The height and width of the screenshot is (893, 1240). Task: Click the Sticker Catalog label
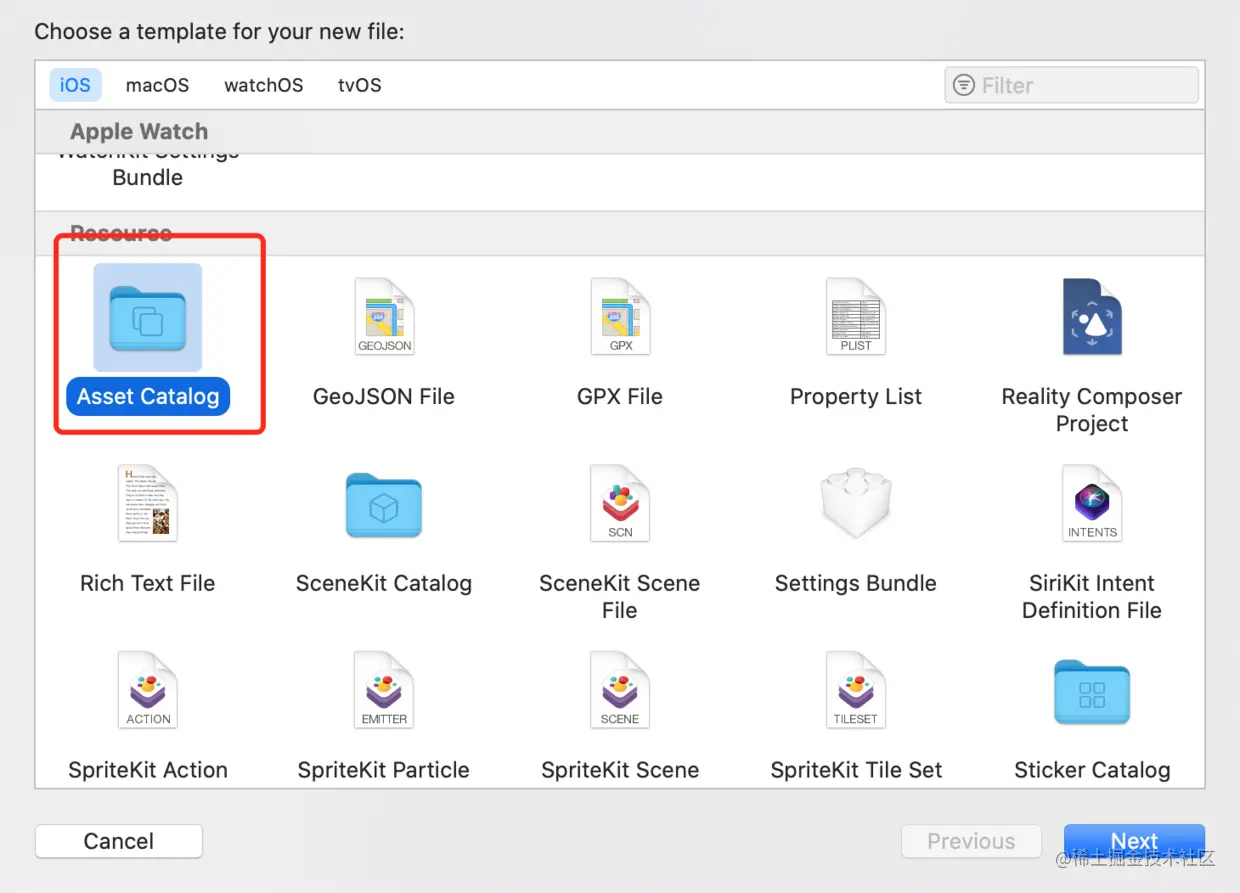click(x=1092, y=770)
